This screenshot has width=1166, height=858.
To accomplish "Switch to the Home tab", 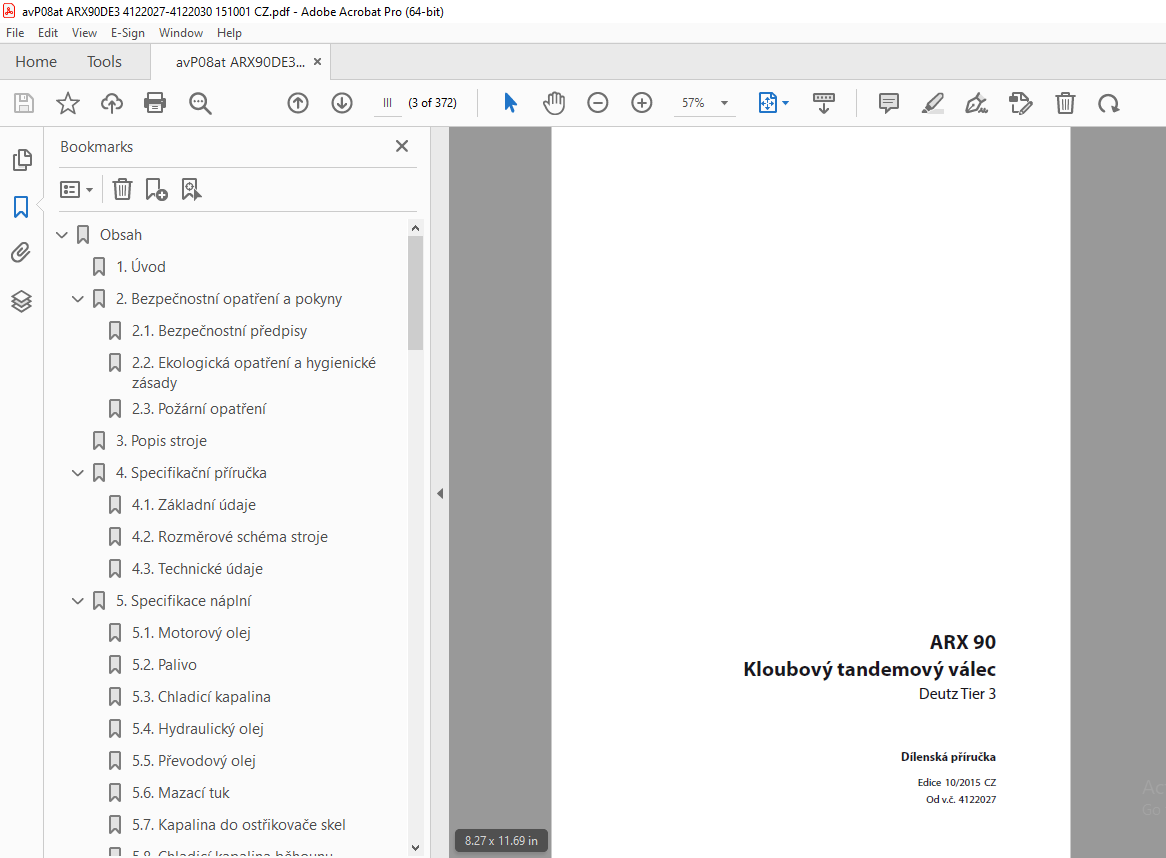I will click(36, 62).
